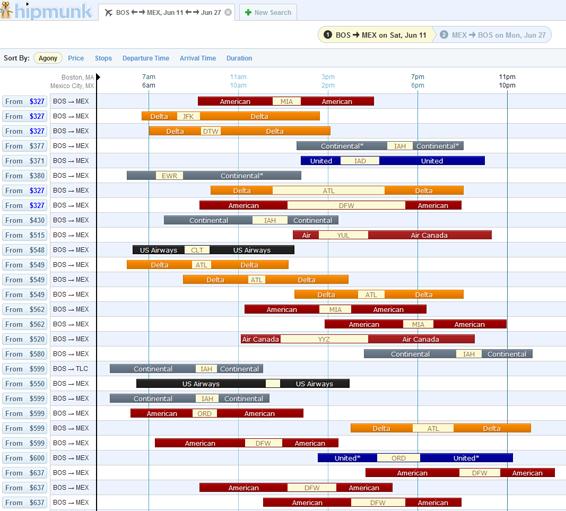Choose the $580 Continental fare button
566x511 pixels.
25,354
